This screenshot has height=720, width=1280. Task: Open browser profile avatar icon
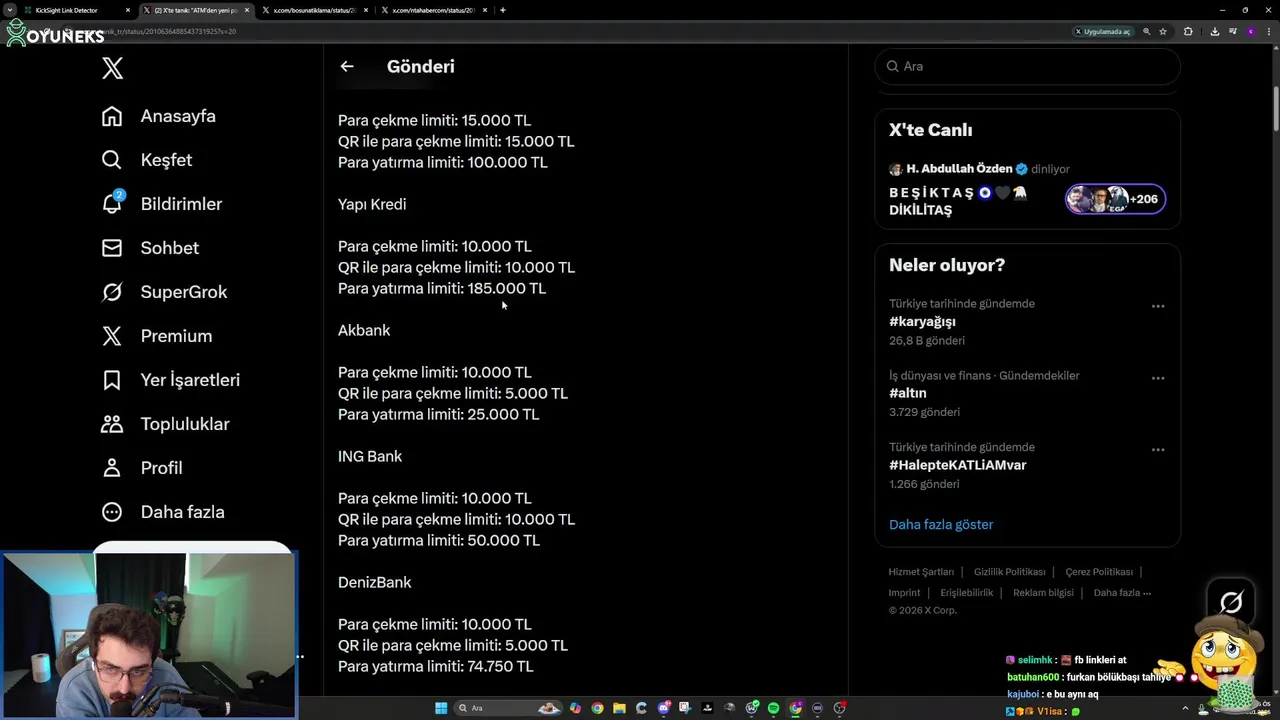[x=1251, y=31]
